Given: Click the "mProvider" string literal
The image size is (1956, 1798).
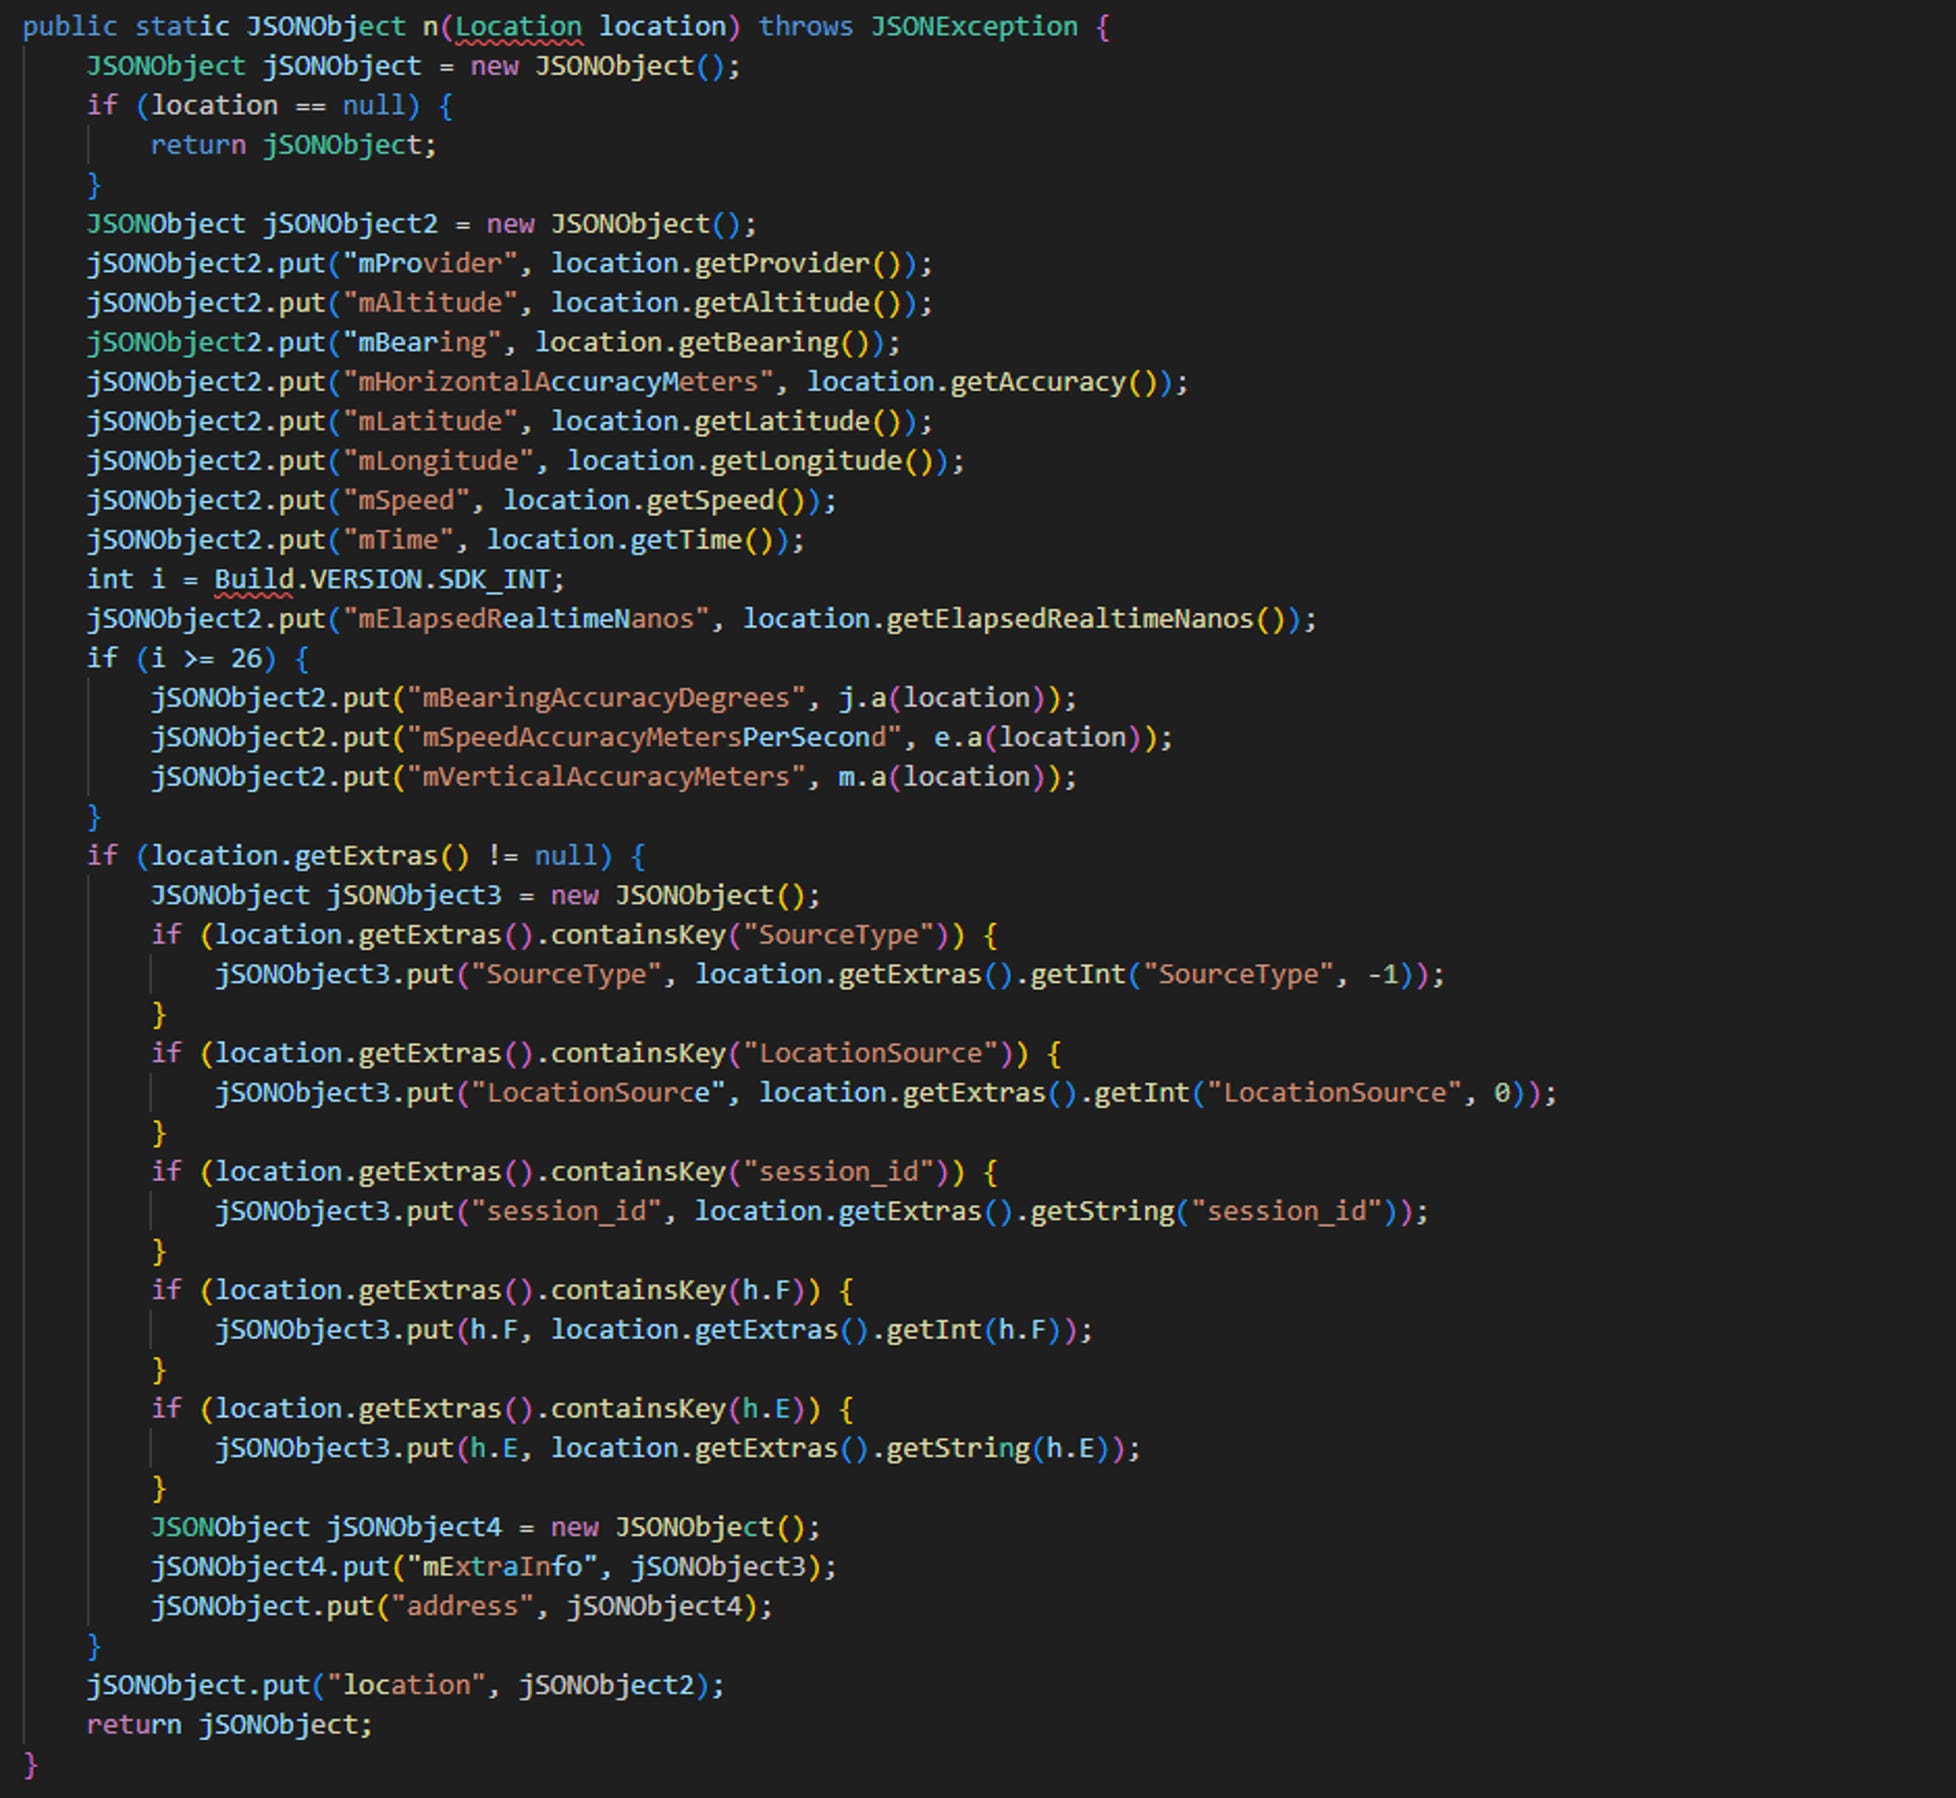Looking at the screenshot, I should coord(430,264).
